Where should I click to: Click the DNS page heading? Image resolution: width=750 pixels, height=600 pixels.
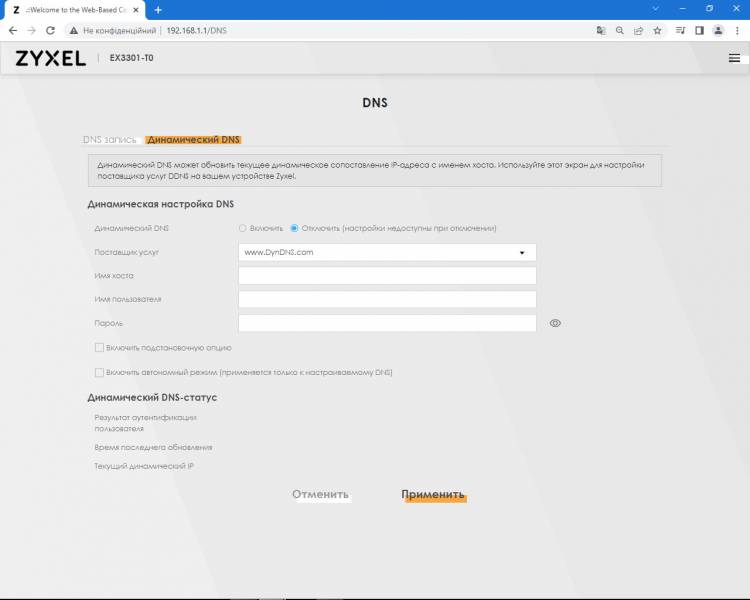375,103
